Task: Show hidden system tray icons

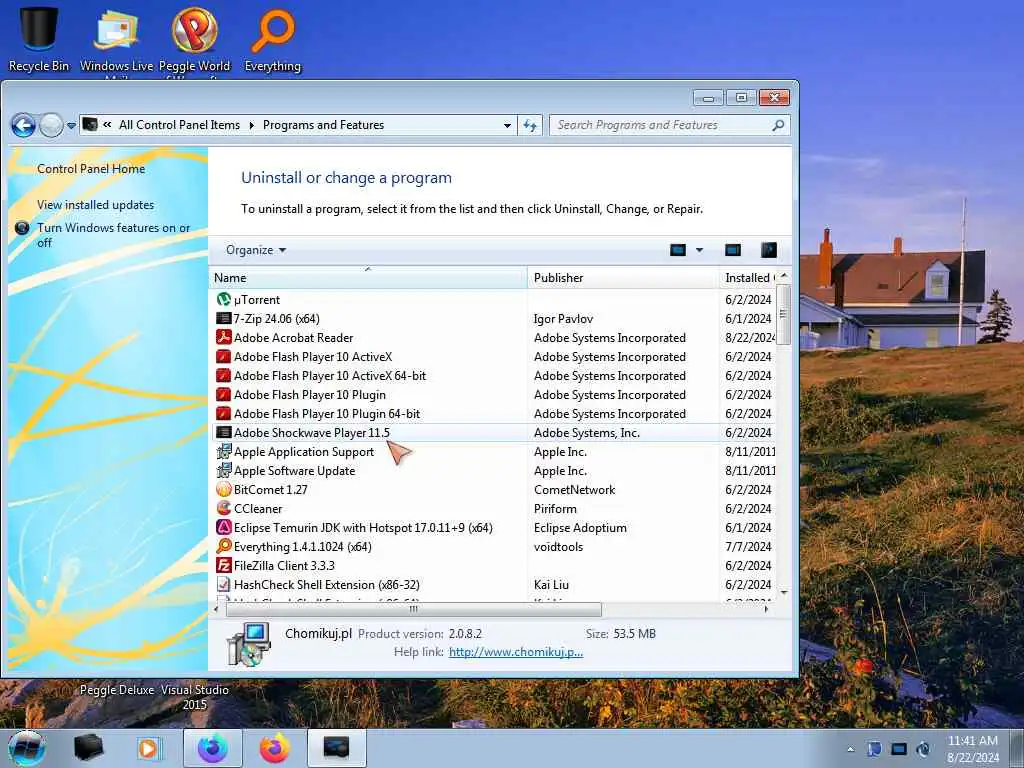Action: pyautogui.click(x=850, y=749)
